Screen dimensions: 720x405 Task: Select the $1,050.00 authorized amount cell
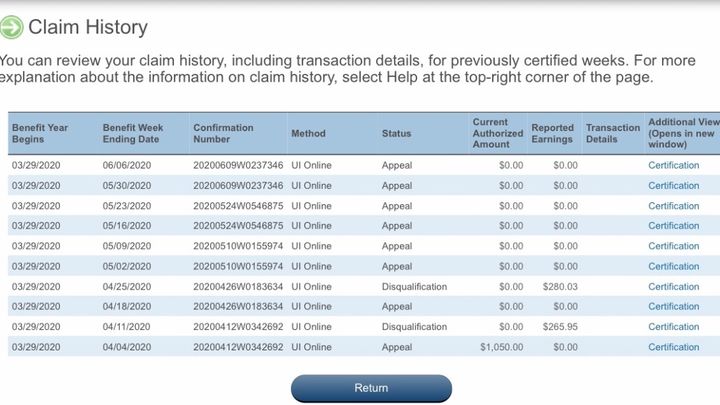pyautogui.click(x=501, y=347)
